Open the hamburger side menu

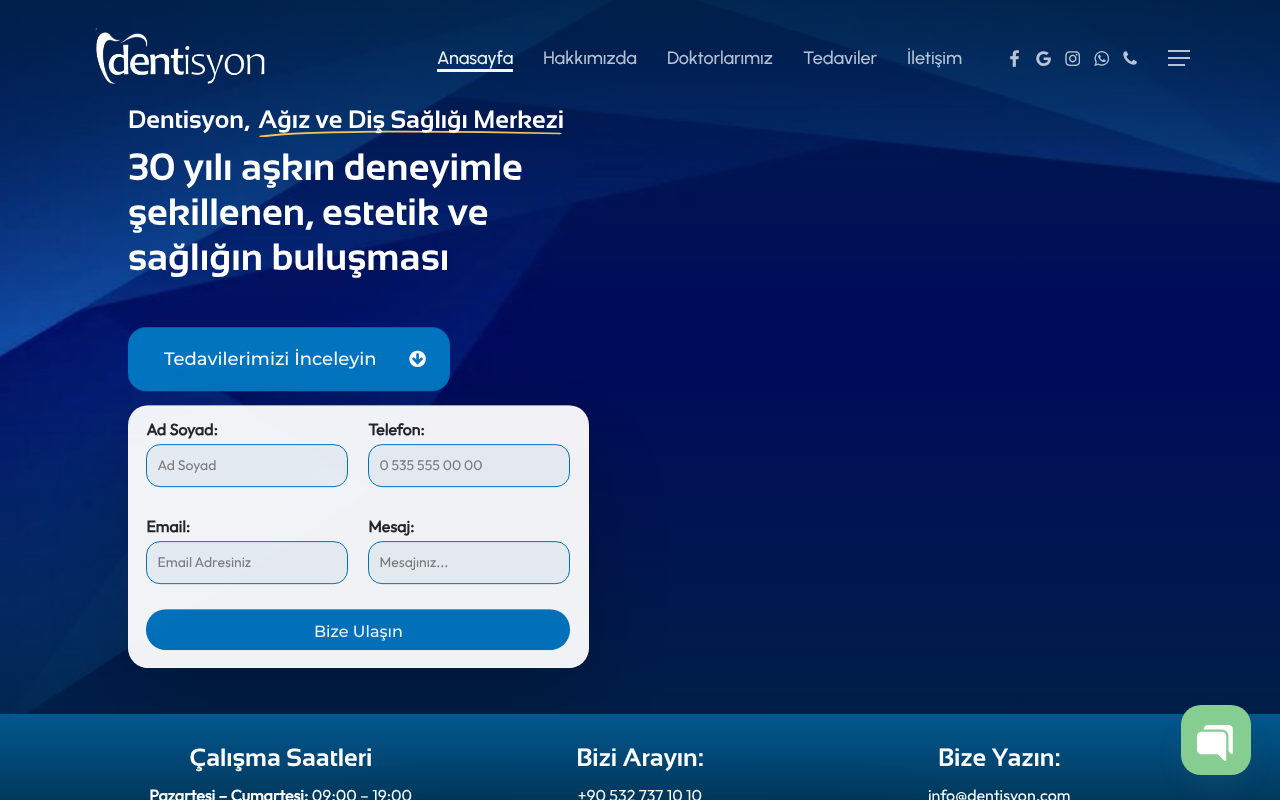tap(1179, 58)
